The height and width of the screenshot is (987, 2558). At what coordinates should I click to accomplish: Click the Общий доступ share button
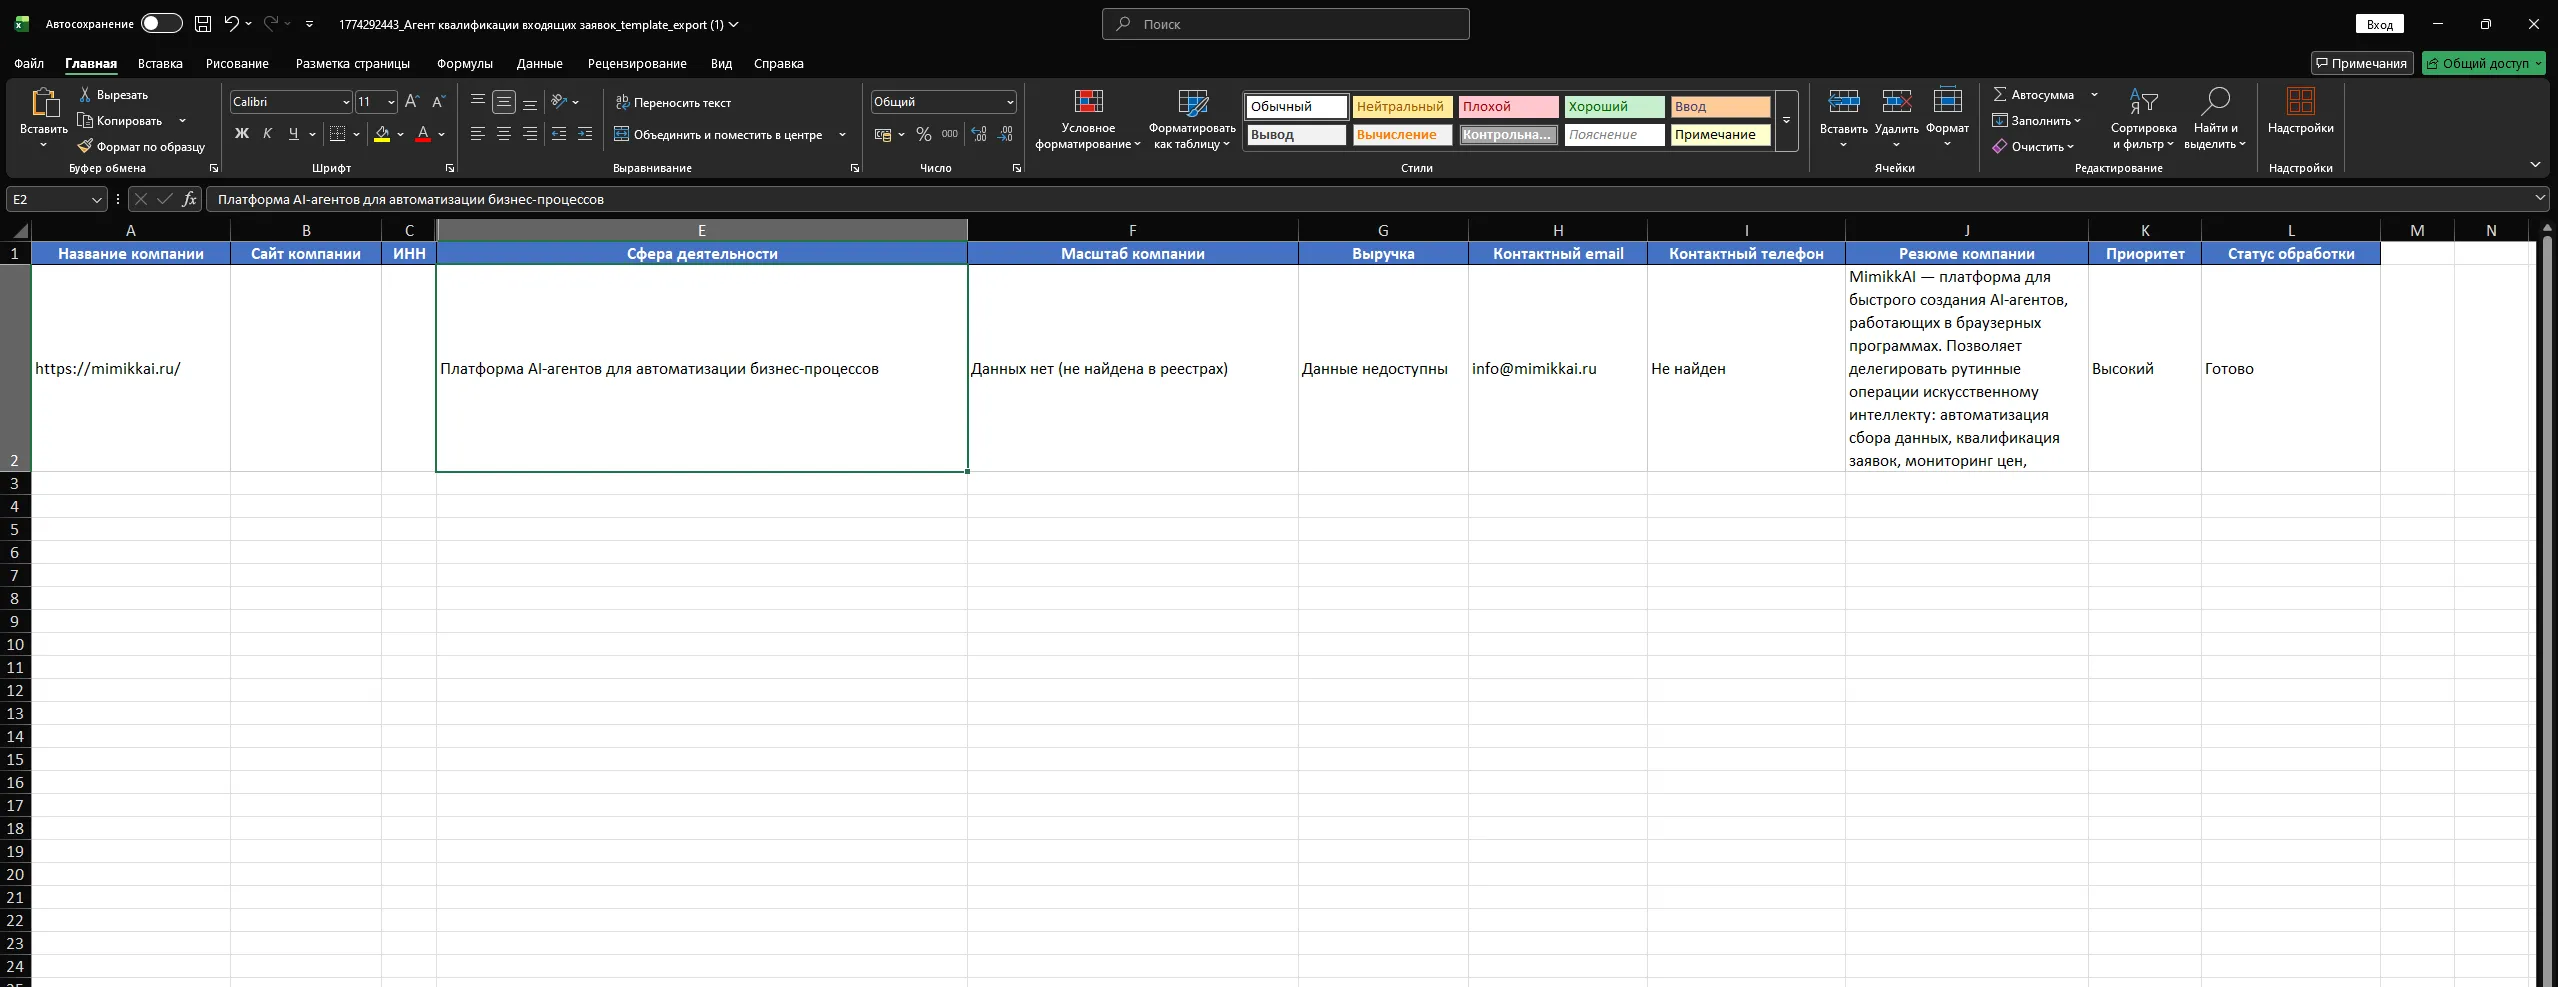(x=2484, y=63)
